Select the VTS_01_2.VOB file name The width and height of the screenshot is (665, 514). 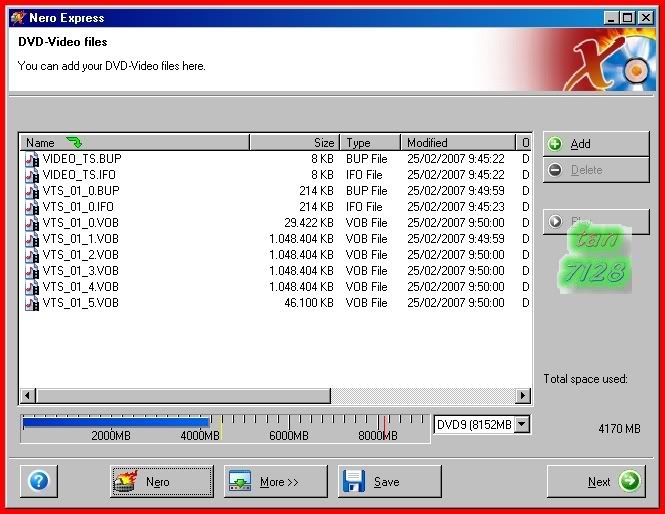81,255
